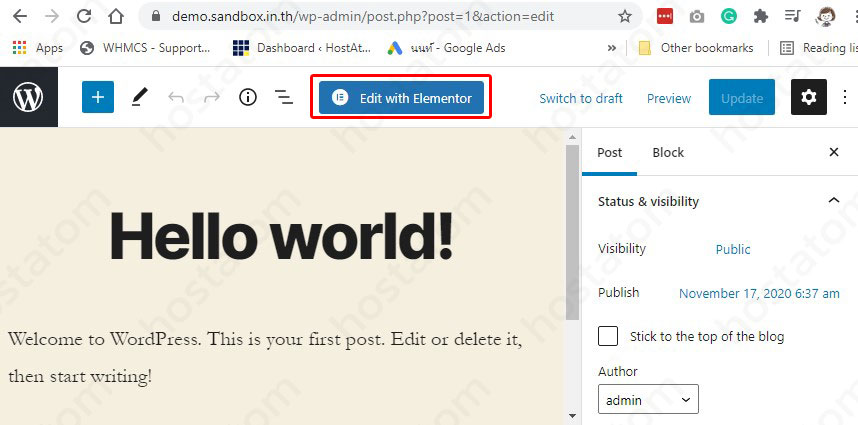Click the red password manager extension icon
The height and width of the screenshot is (425, 858).
[665, 16]
